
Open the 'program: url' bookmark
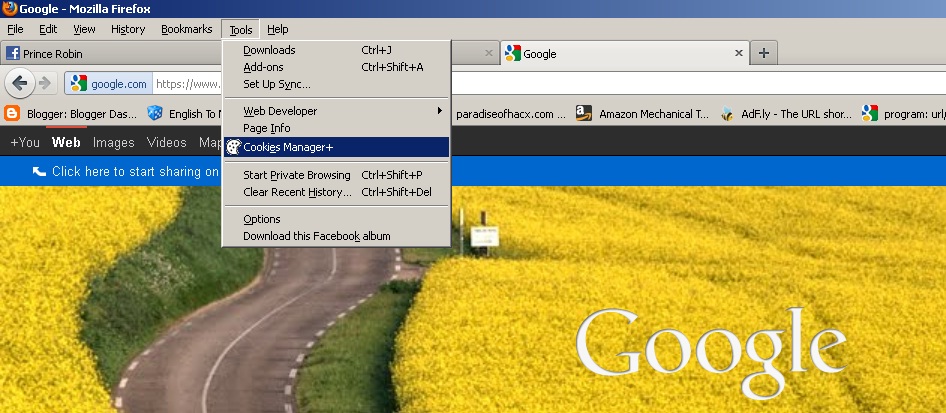[903, 113]
